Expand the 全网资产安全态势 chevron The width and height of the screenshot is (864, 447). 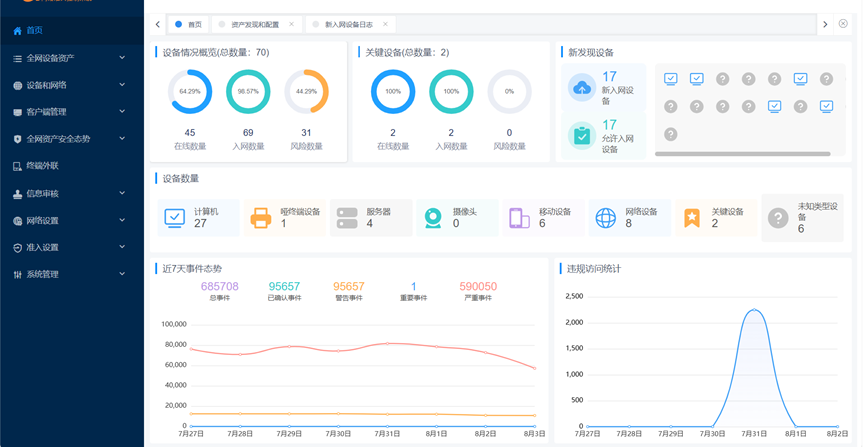(122, 138)
